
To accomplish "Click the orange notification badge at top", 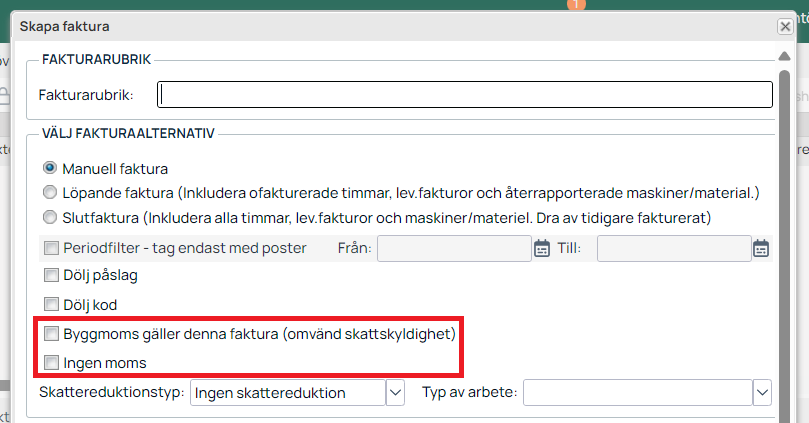I will pyautogui.click(x=576, y=5).
